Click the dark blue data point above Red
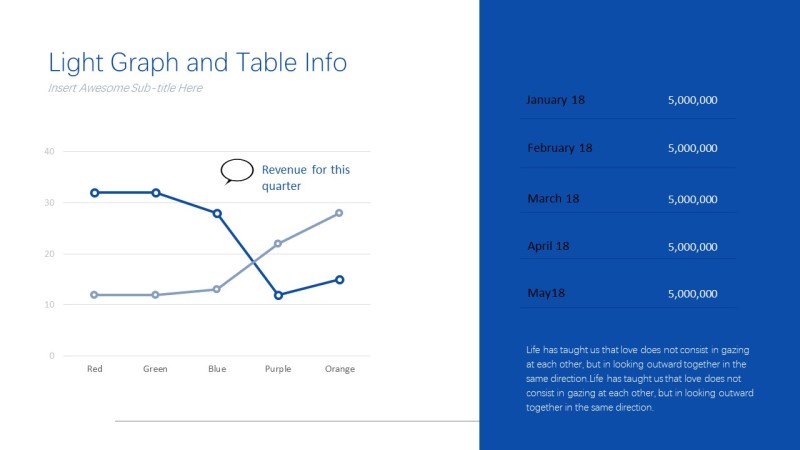 (95, 192)
